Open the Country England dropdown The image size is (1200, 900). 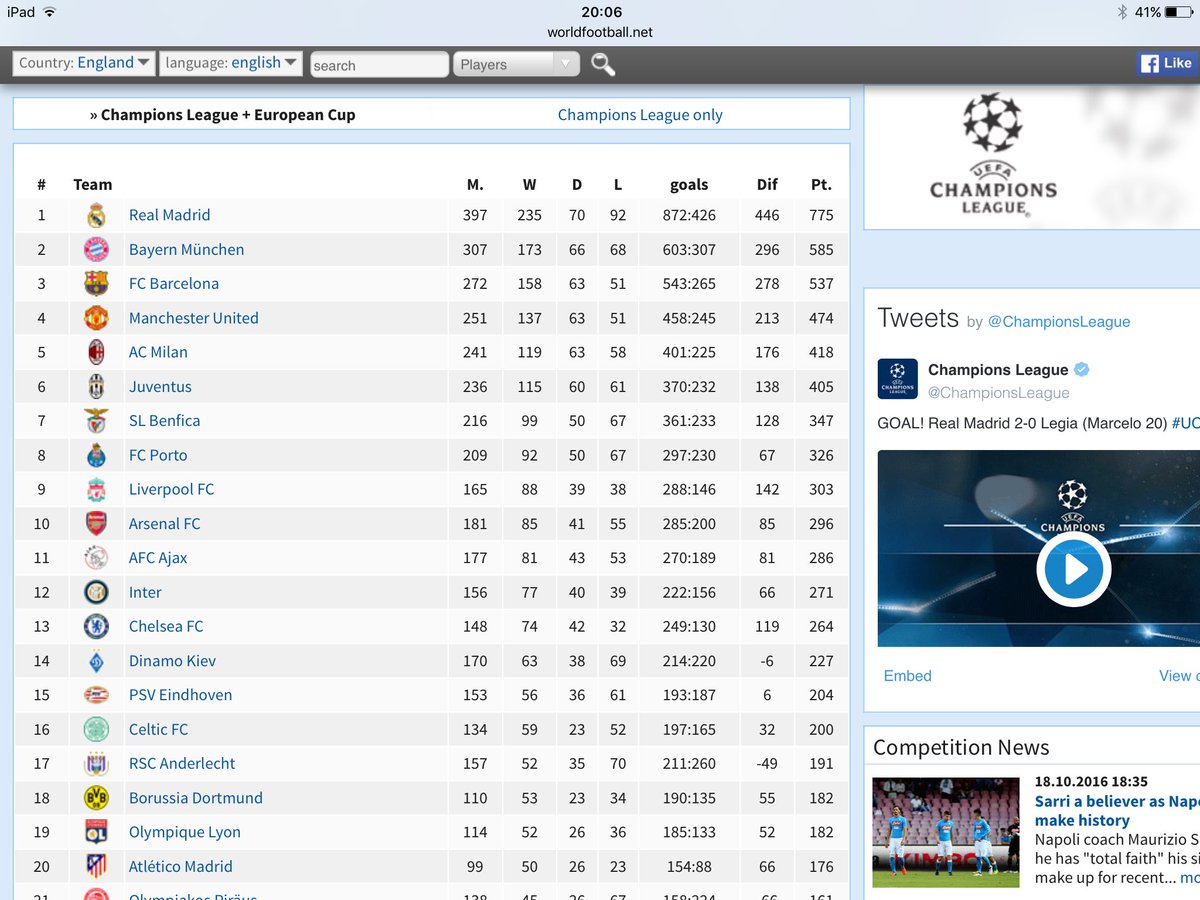point(84,63)
